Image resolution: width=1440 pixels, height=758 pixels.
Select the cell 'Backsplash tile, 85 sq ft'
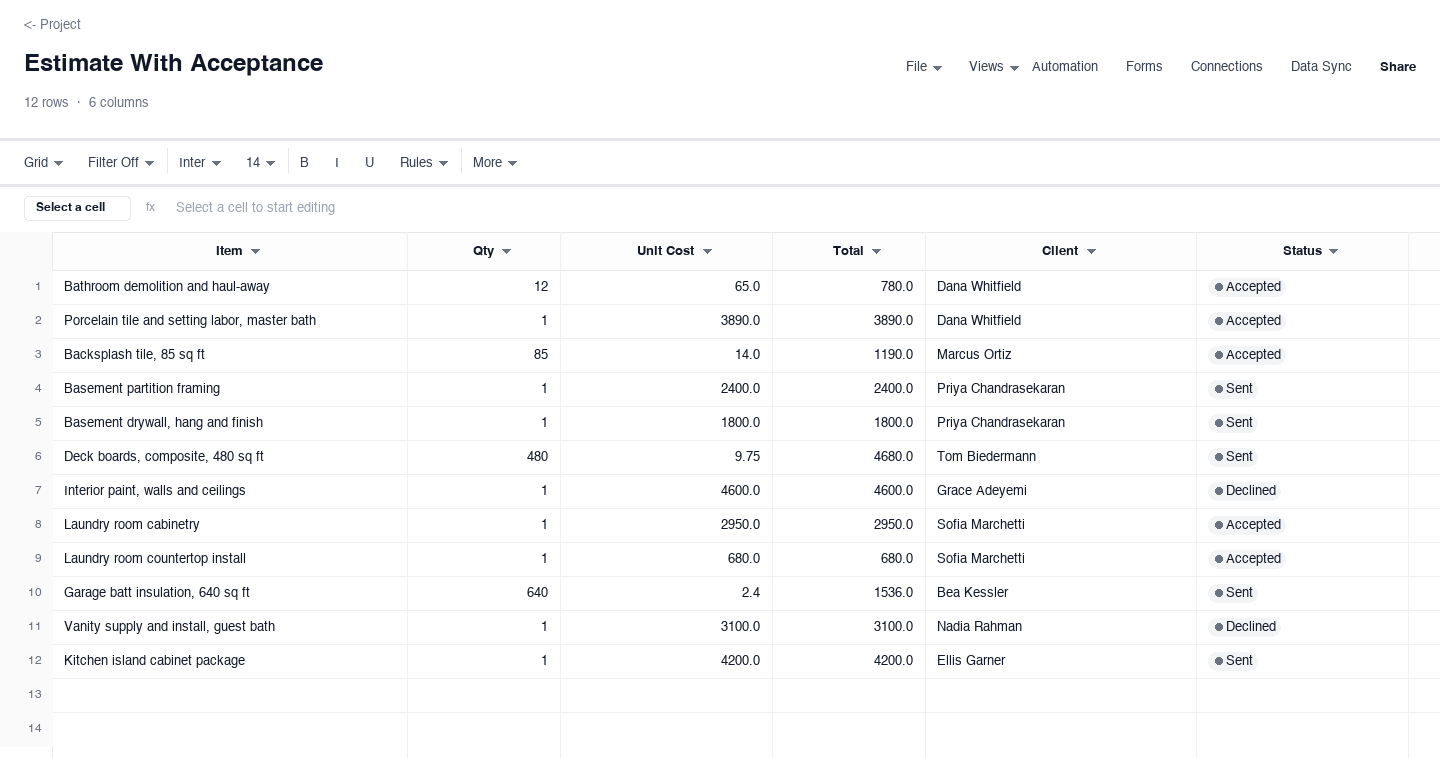(230, 355)
